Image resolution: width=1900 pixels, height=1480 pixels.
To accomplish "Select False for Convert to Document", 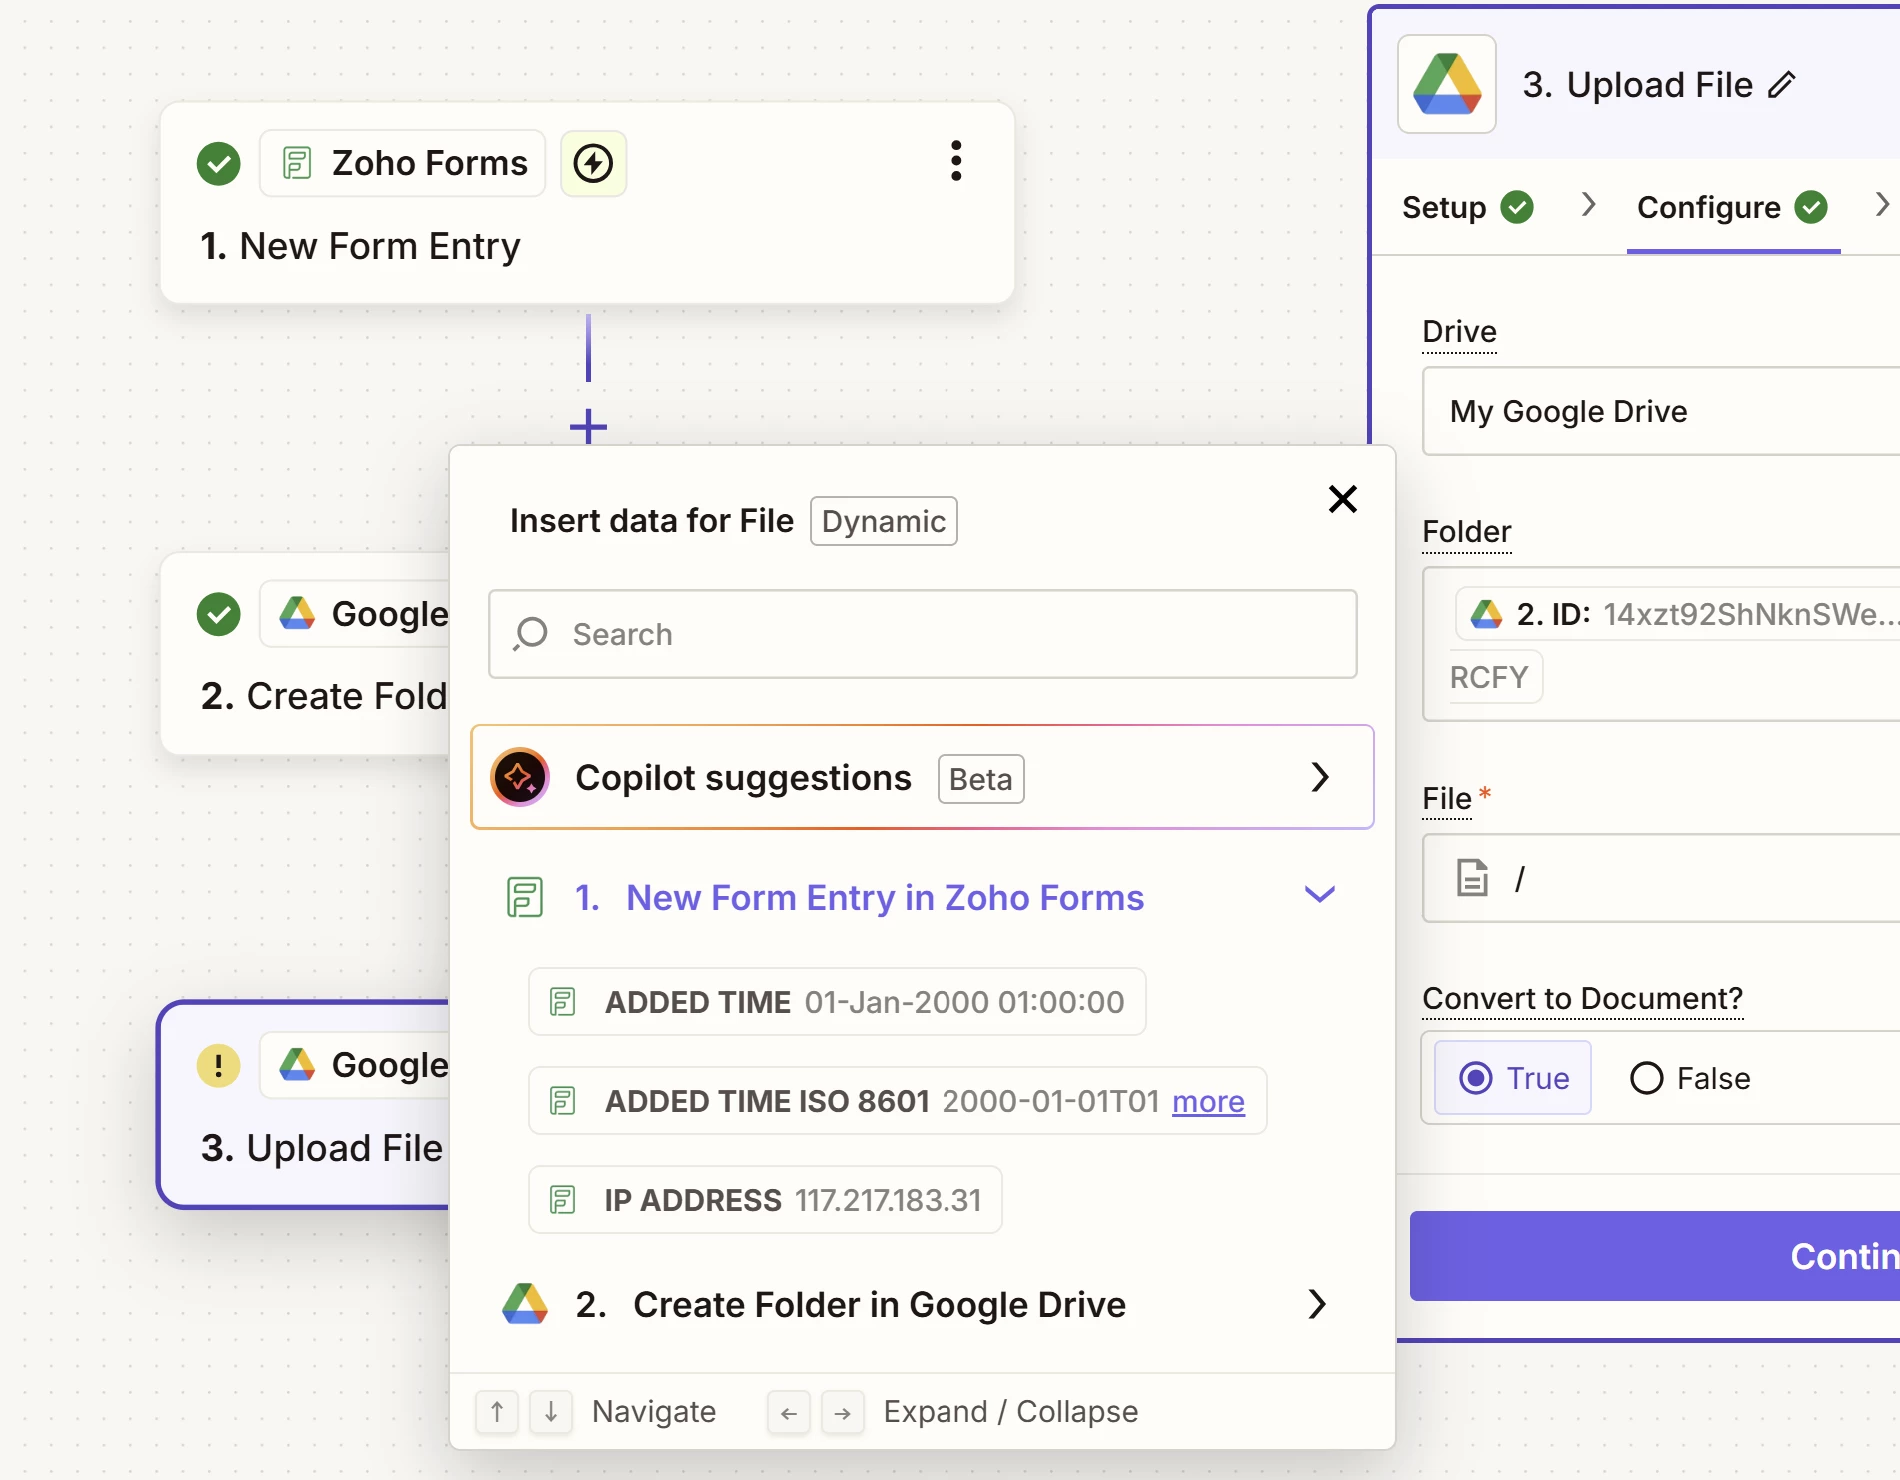I will click(x=1690, y=1077).
